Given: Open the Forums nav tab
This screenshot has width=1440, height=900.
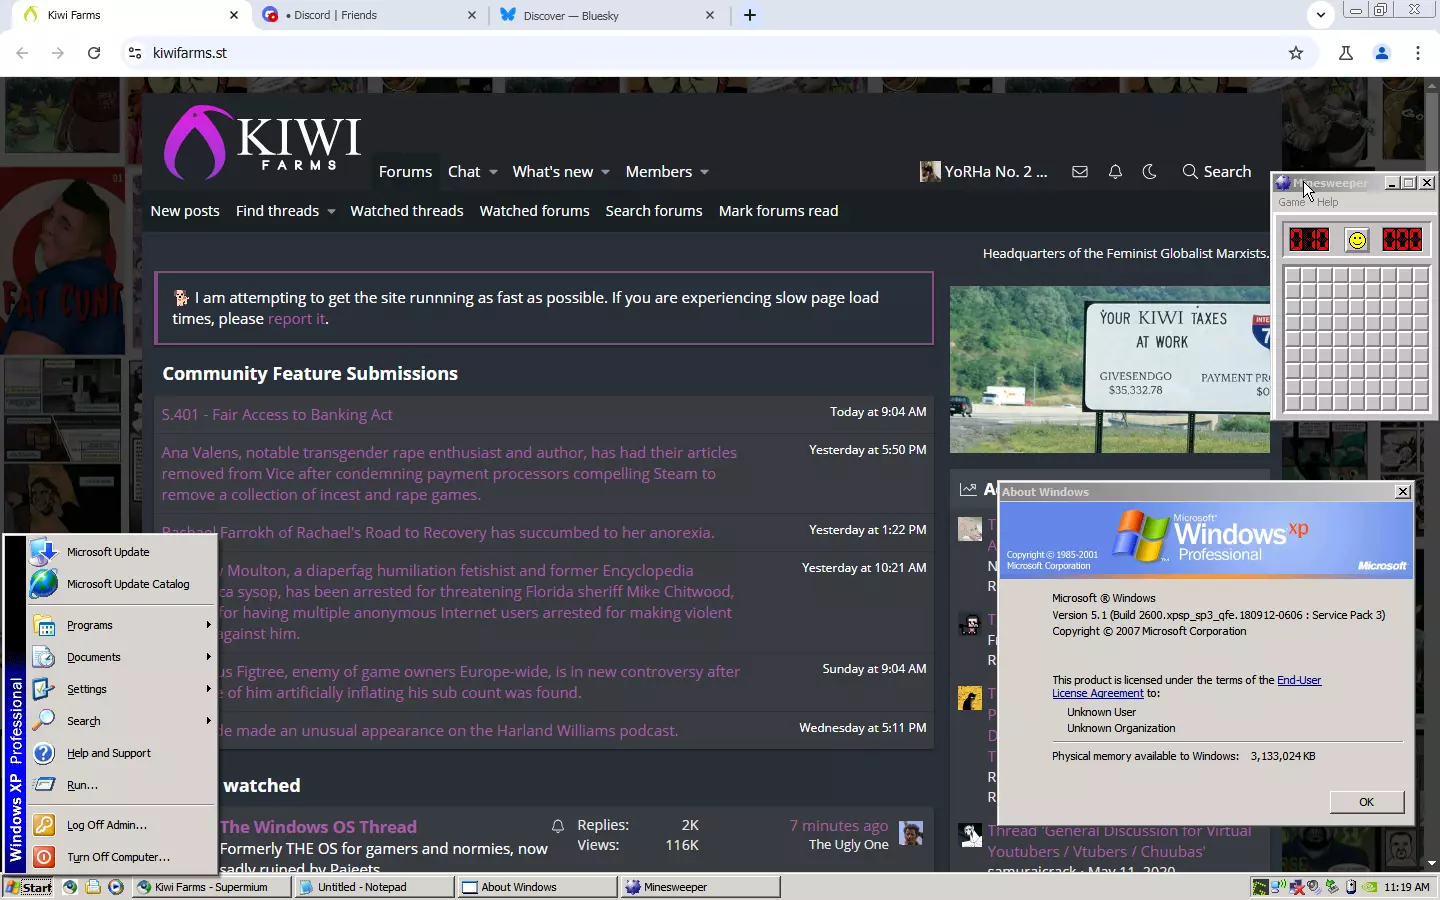Looking at the screenshot, I should coord(405,172).
